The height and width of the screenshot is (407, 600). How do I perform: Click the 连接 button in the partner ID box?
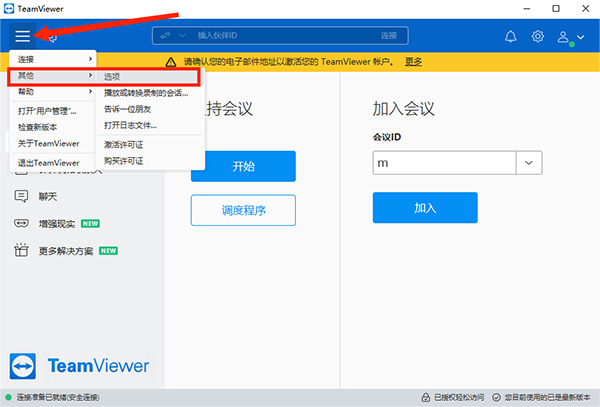pos(388,36)
